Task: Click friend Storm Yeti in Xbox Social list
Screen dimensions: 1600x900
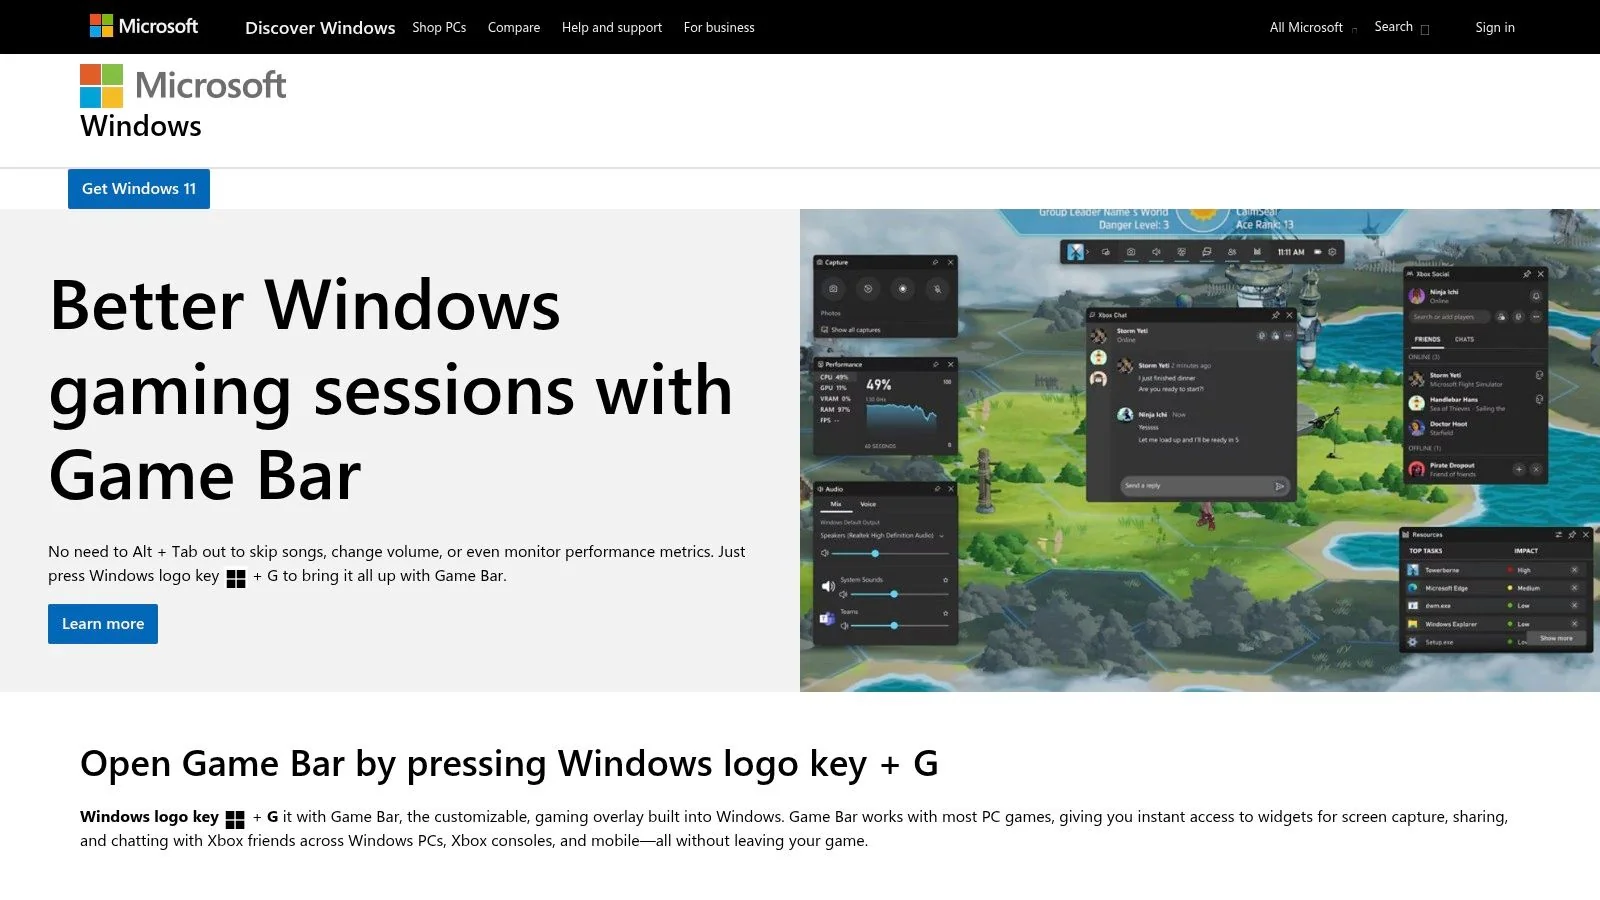Action: point(1475,379)
